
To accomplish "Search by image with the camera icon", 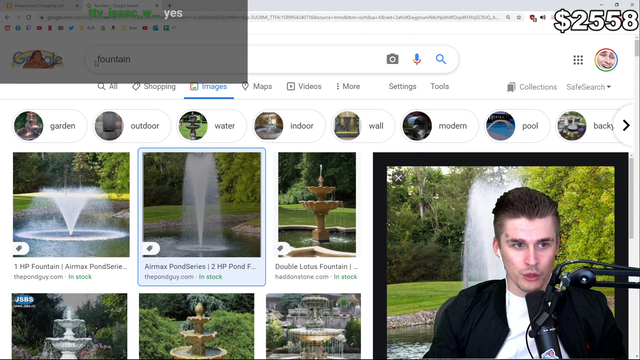I will 392,59.
